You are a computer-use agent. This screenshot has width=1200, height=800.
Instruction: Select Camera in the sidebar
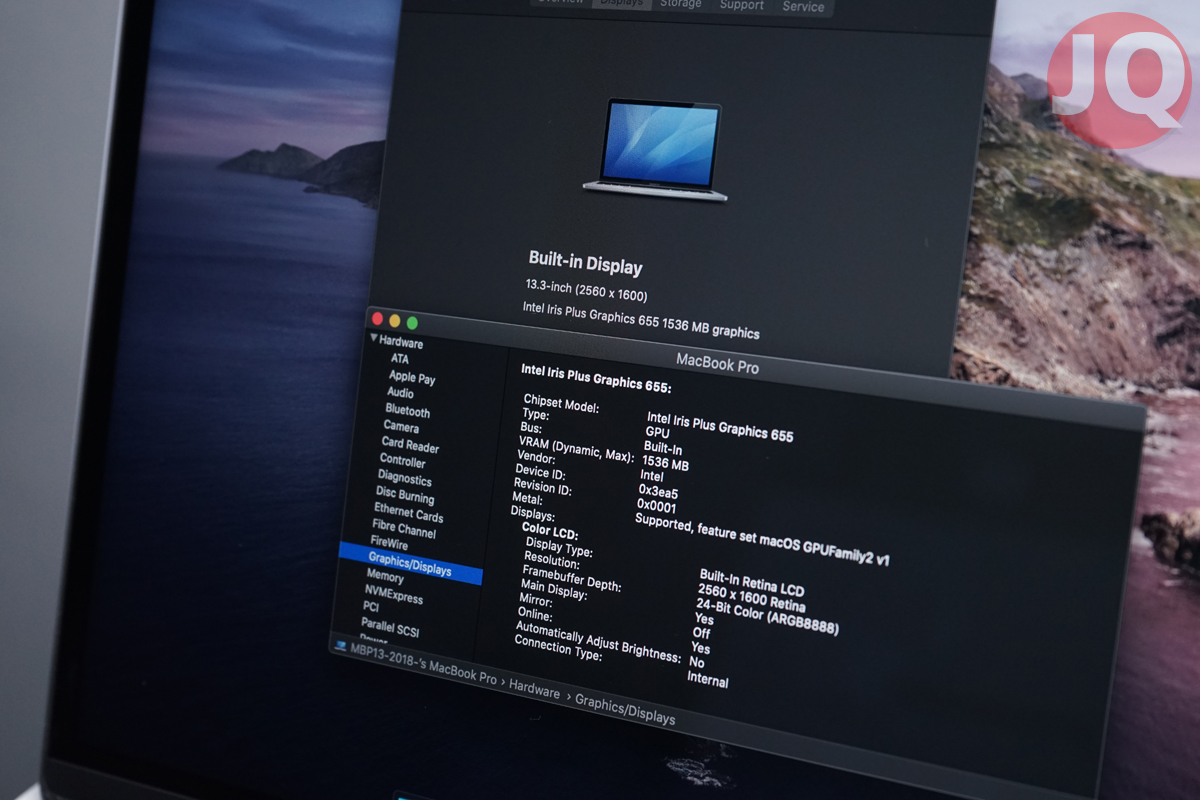tap(401, 427)
